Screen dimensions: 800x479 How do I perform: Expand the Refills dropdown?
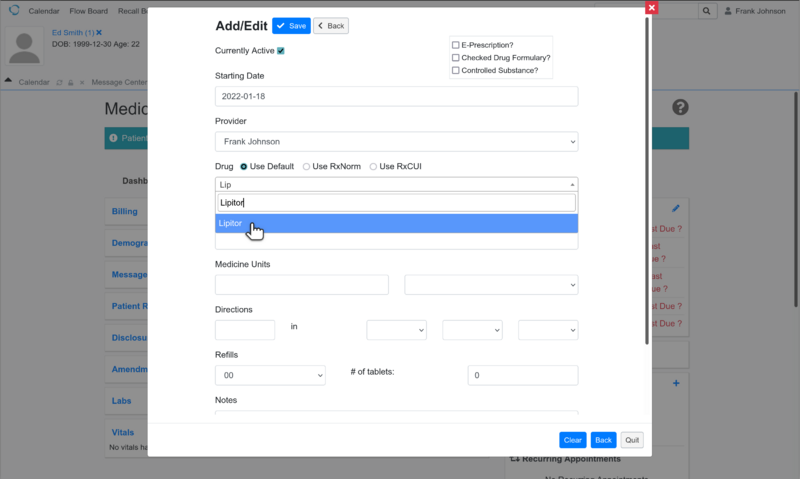[x=270, y=375]
